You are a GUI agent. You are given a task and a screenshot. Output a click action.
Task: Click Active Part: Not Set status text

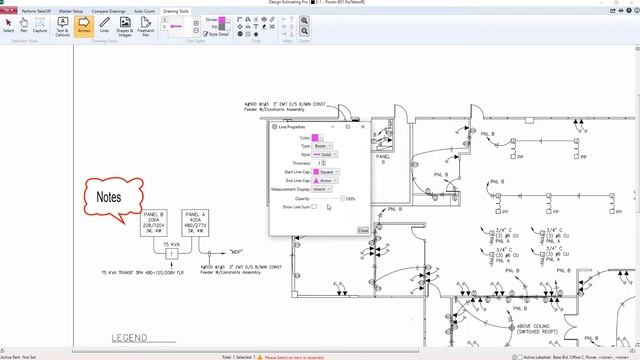(x=18, y=357)
